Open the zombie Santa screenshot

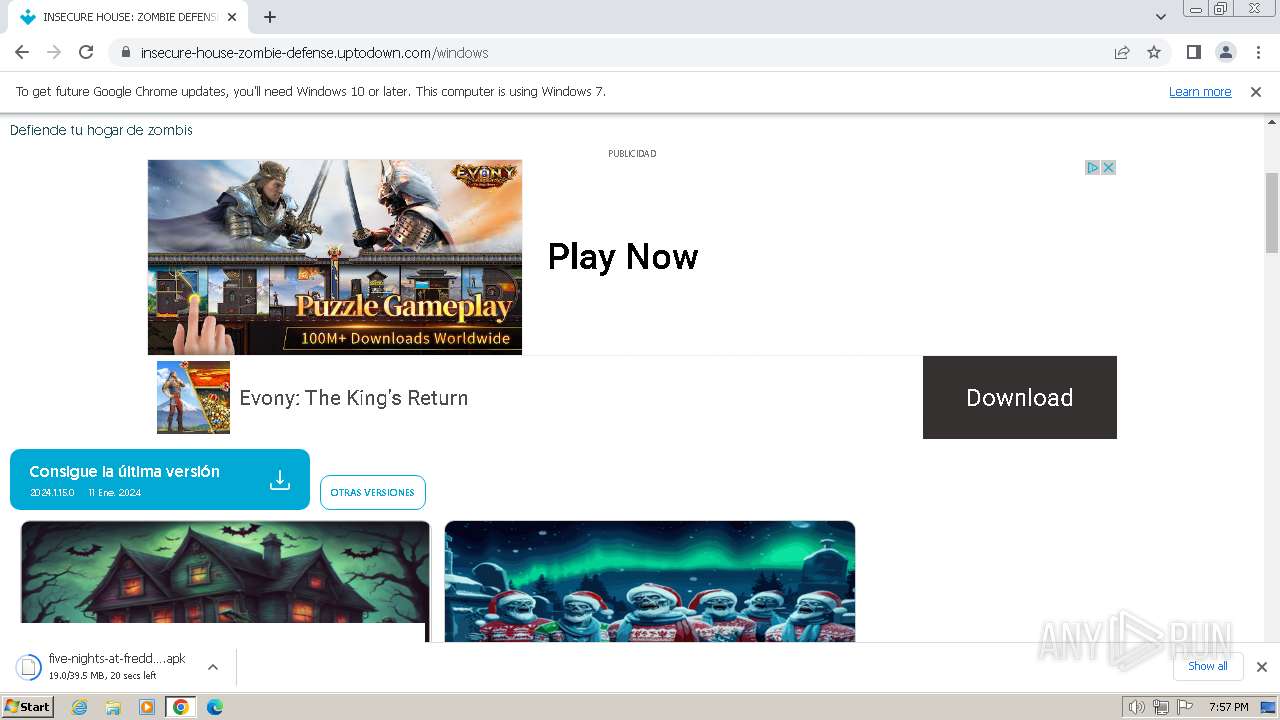tap(650, 581)
